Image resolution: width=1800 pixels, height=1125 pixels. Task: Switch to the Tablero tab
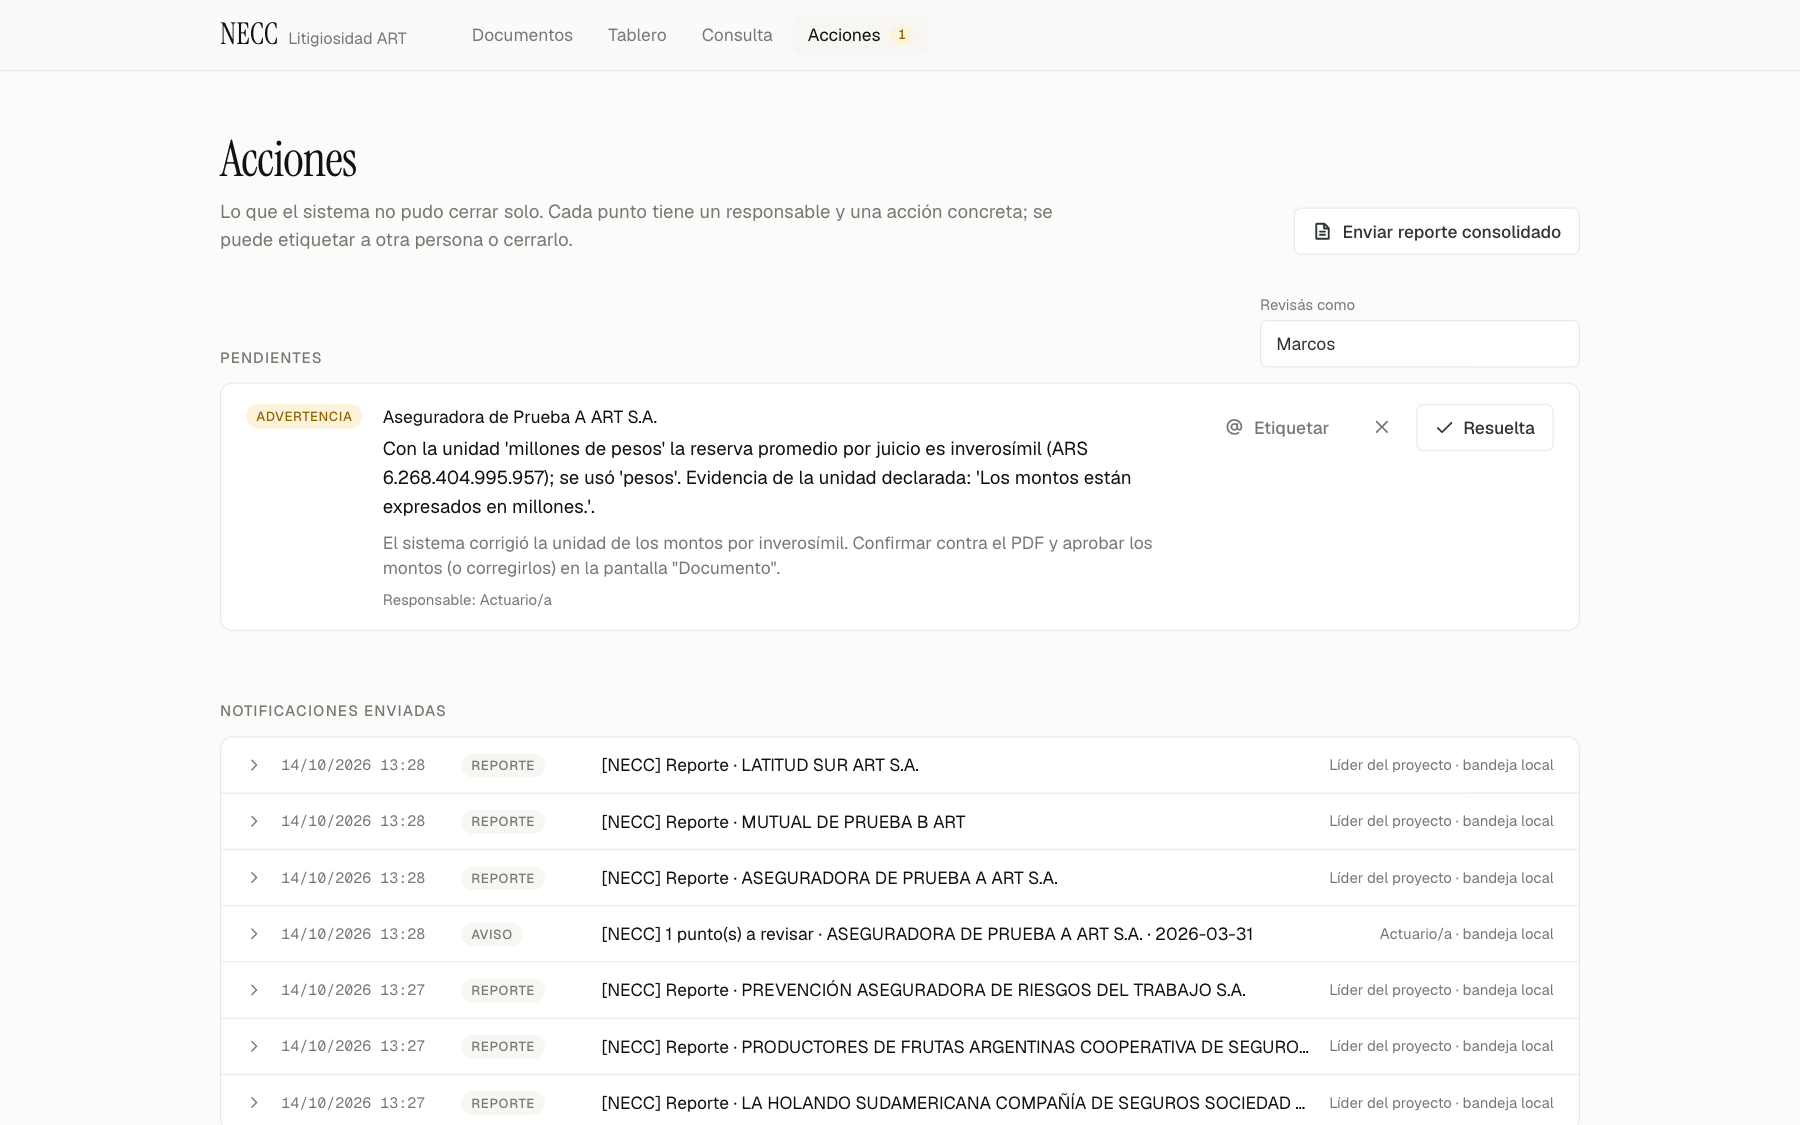pyautogui.click(x=637, y=35)
